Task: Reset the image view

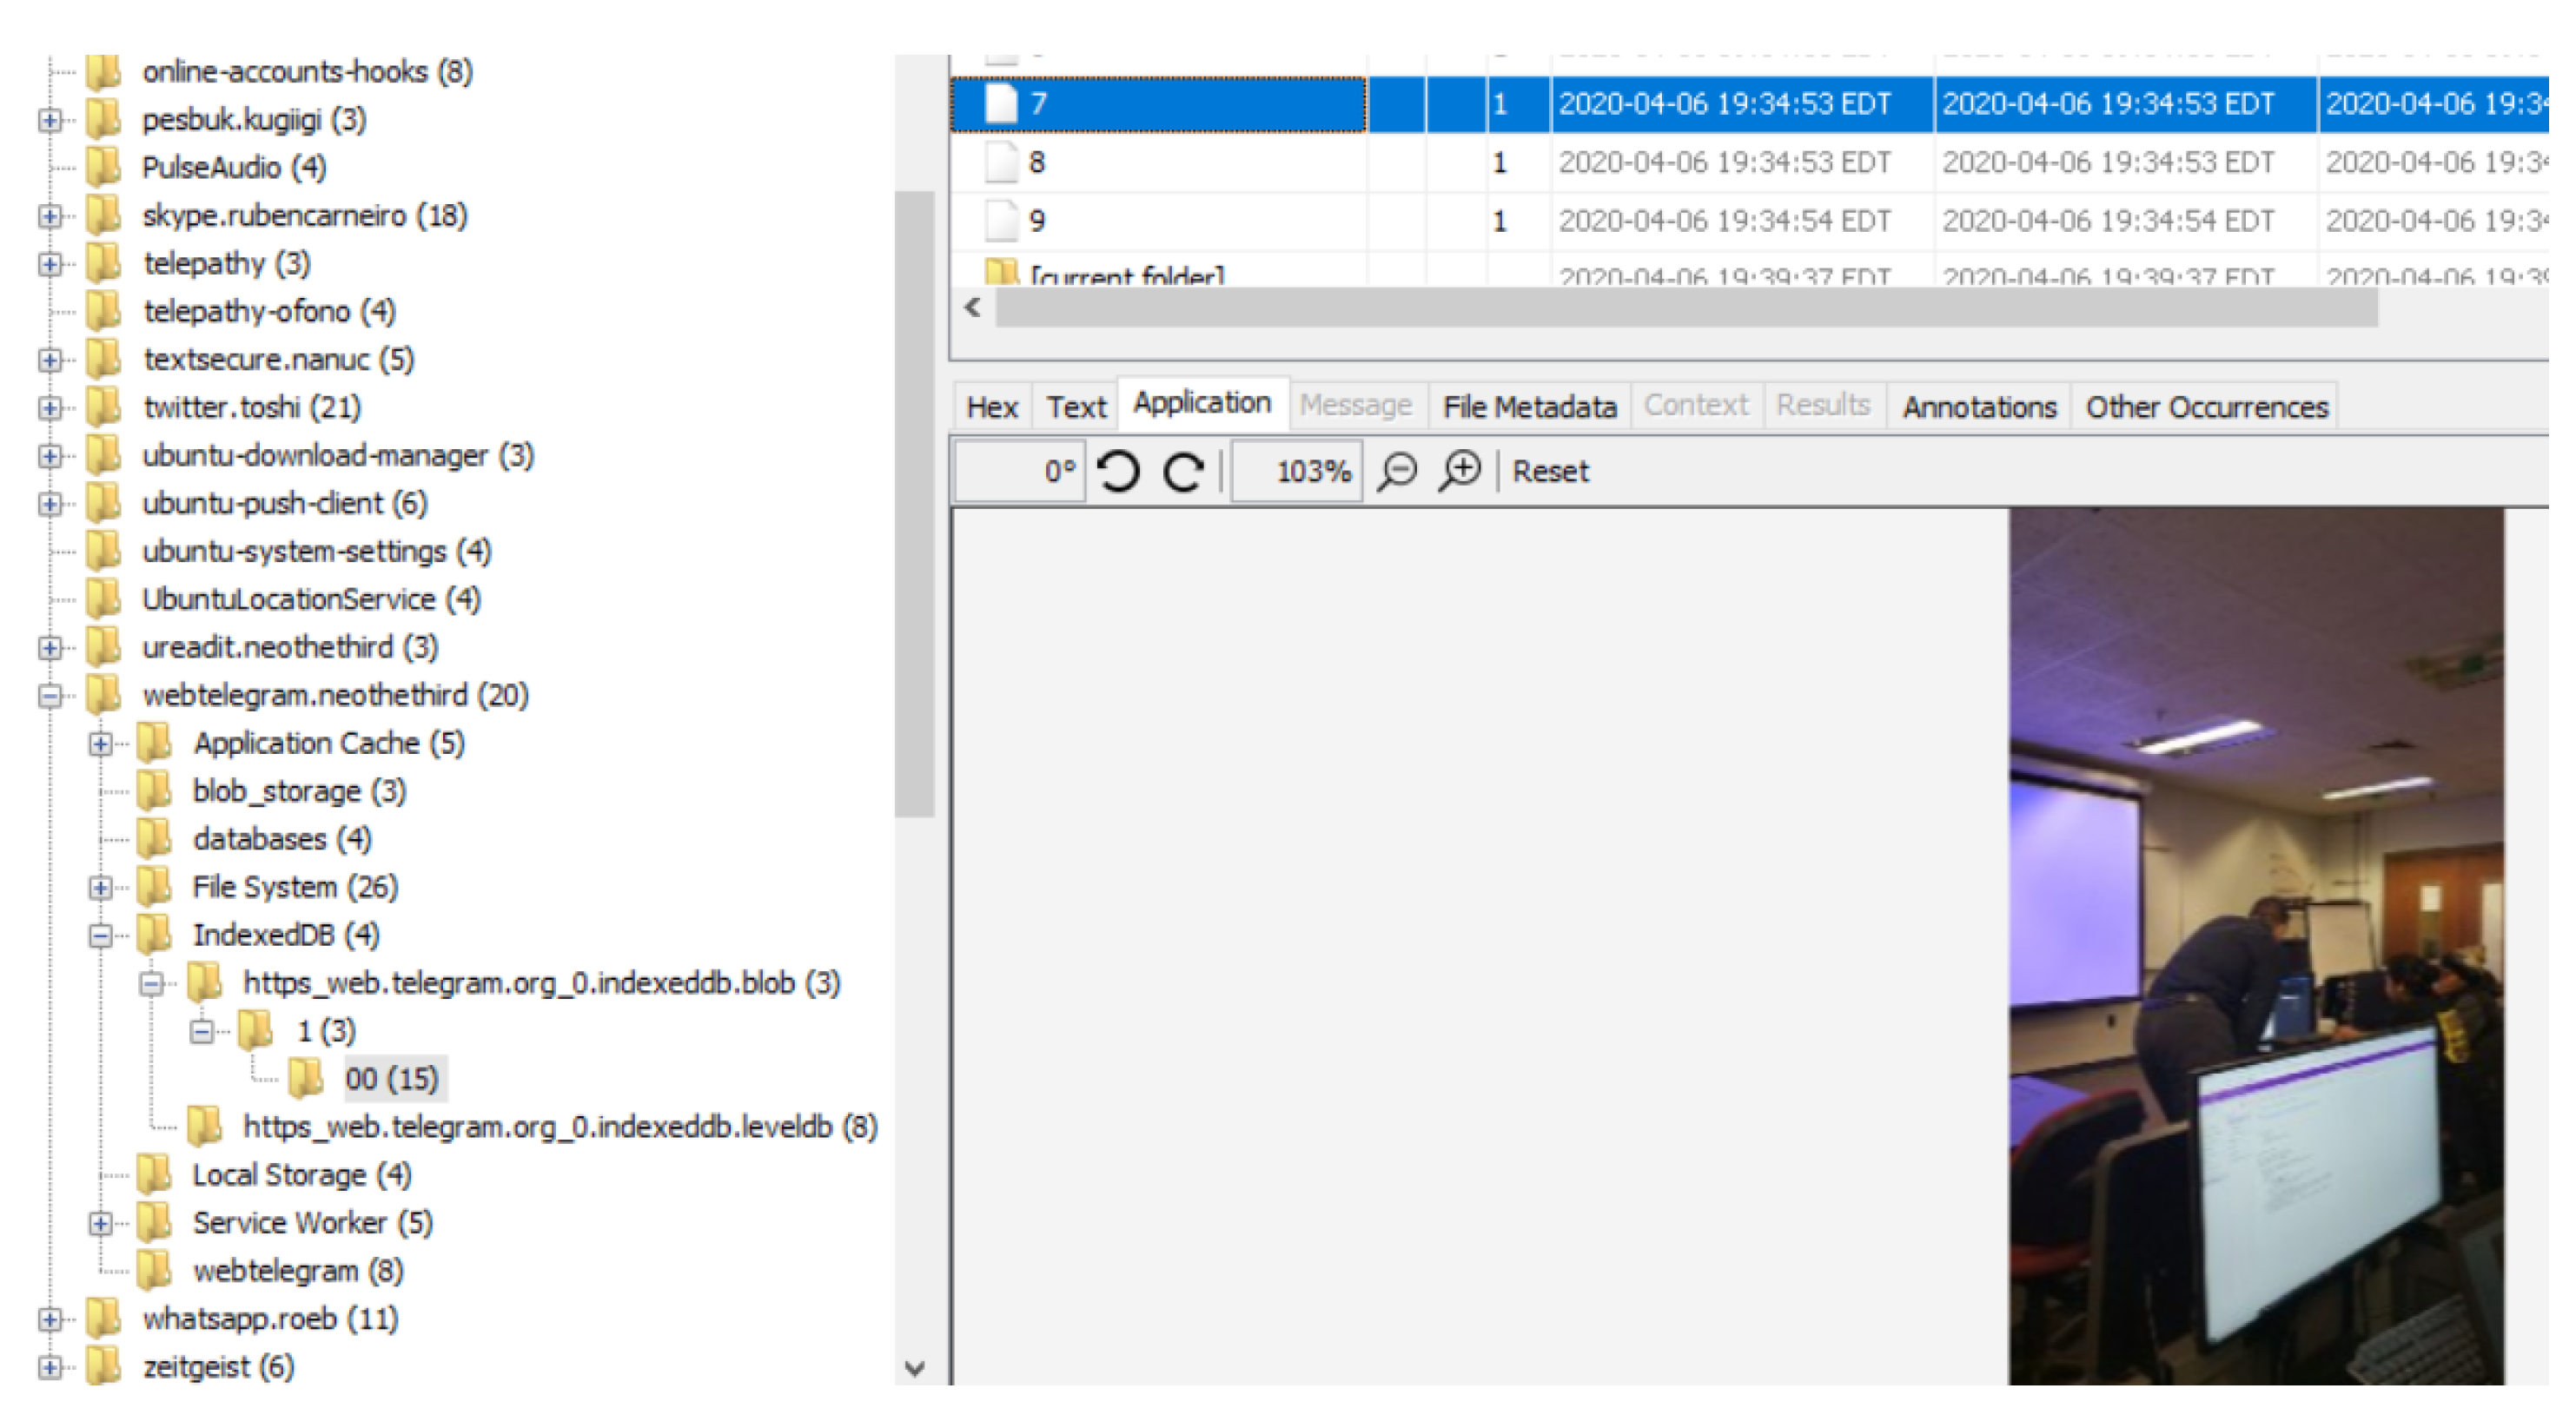Action: click(x=1549, y=472)
